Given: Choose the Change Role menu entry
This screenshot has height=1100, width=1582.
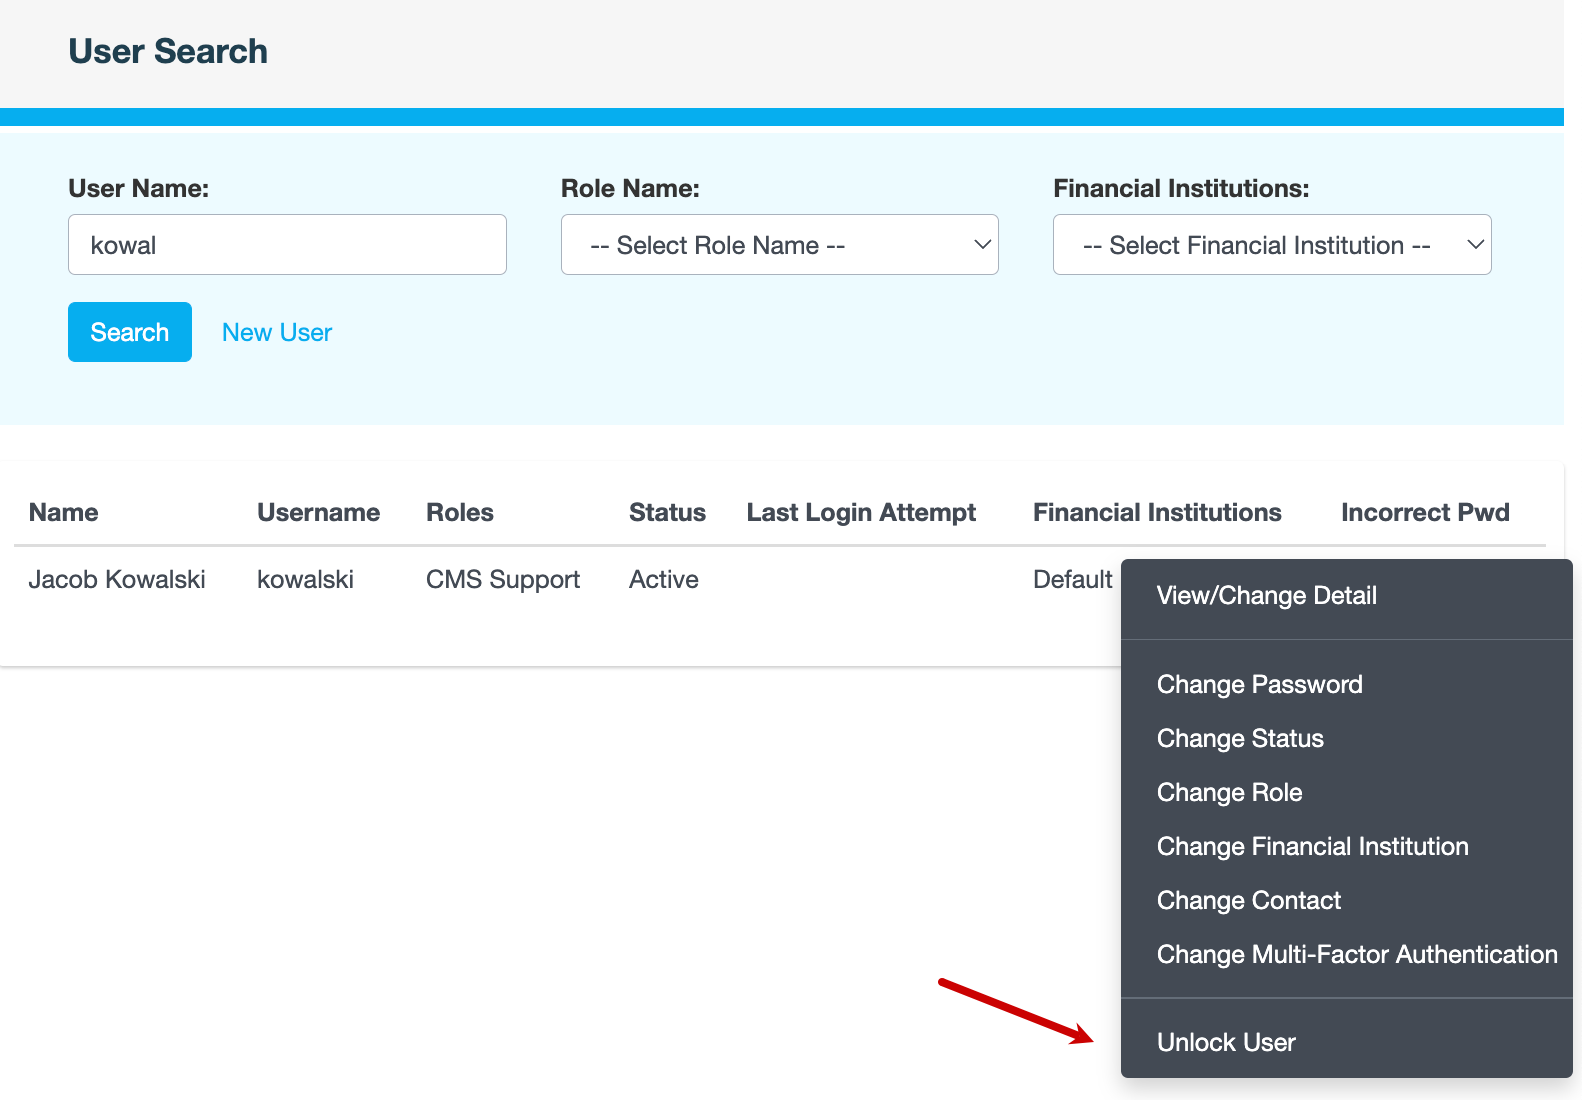Looking at the screenshot, I should point(1229,793).
